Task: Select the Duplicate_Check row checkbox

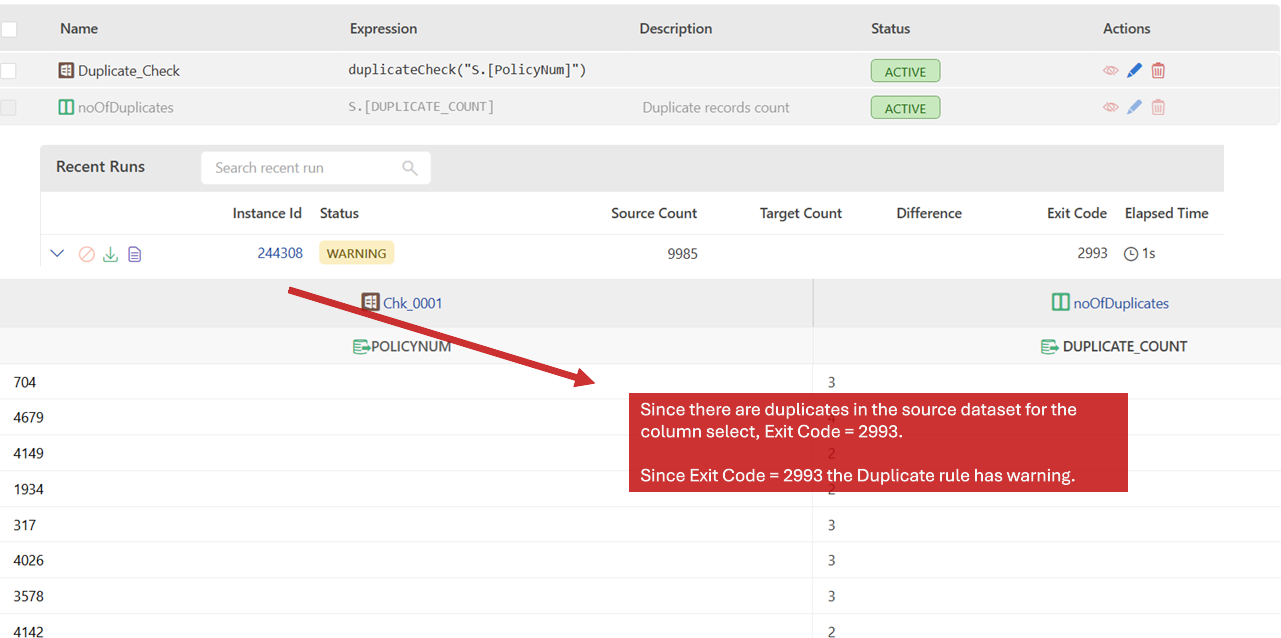Action: (x=8, y=71)
